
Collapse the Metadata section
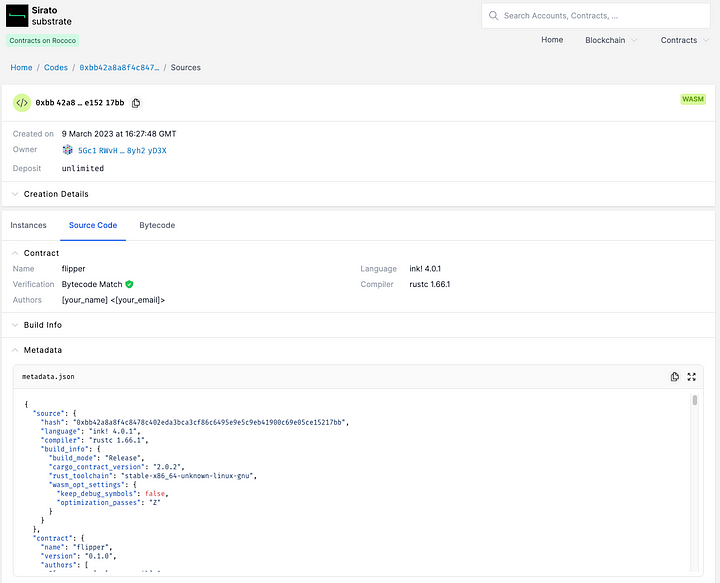(x=16, y=350)
